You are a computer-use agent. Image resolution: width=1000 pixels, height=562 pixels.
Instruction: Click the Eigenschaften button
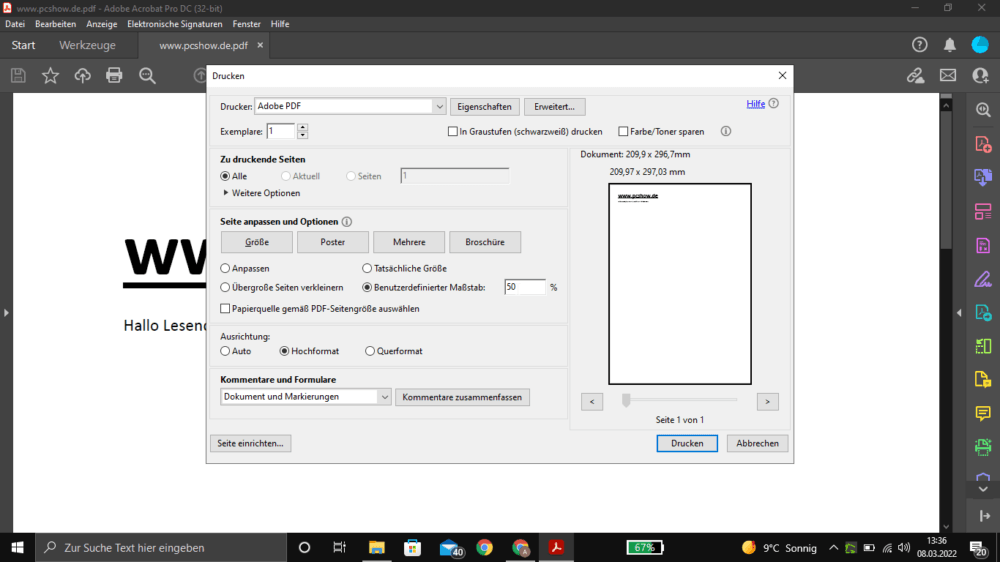pyautogui.click(x=484, y=107)
